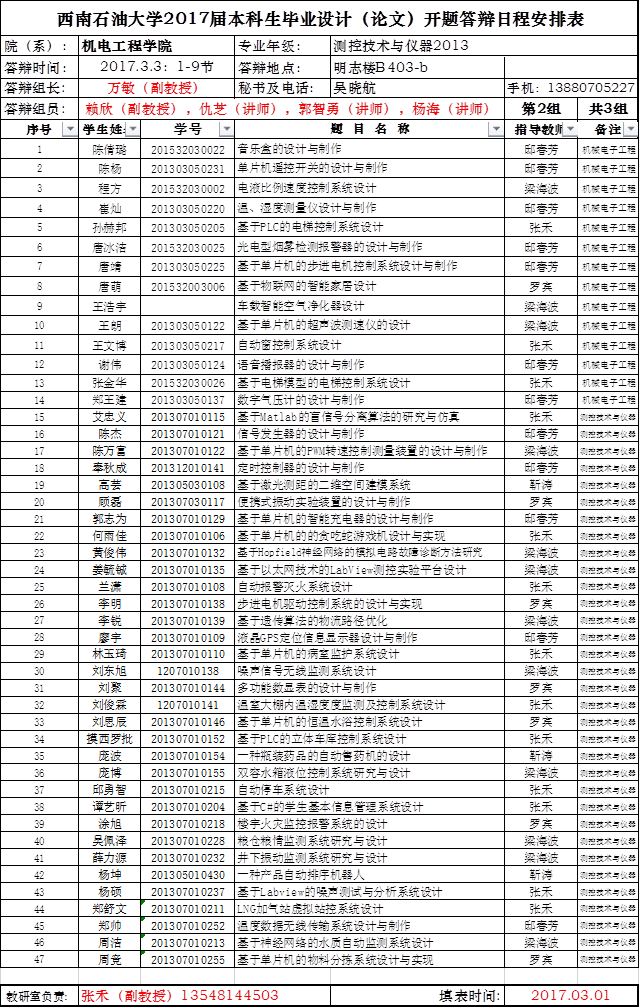Viewport: 640px width, 1008px height.
Task: Expand the 学号 column filter arrow
Action: pyautogui.click(x=223, y=129)
